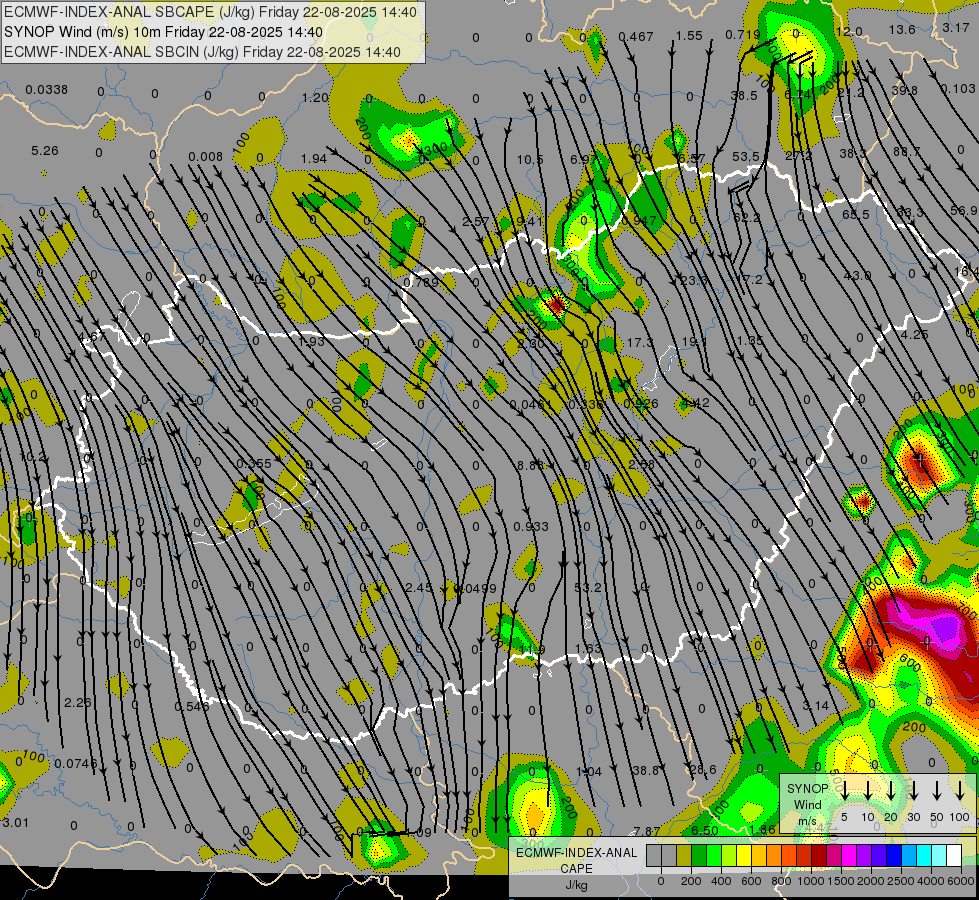The image size is (979, 900).
Task: Click the 100 m/s wind arrow in legend
Action: pyautogui.click(x=960, y=790)
